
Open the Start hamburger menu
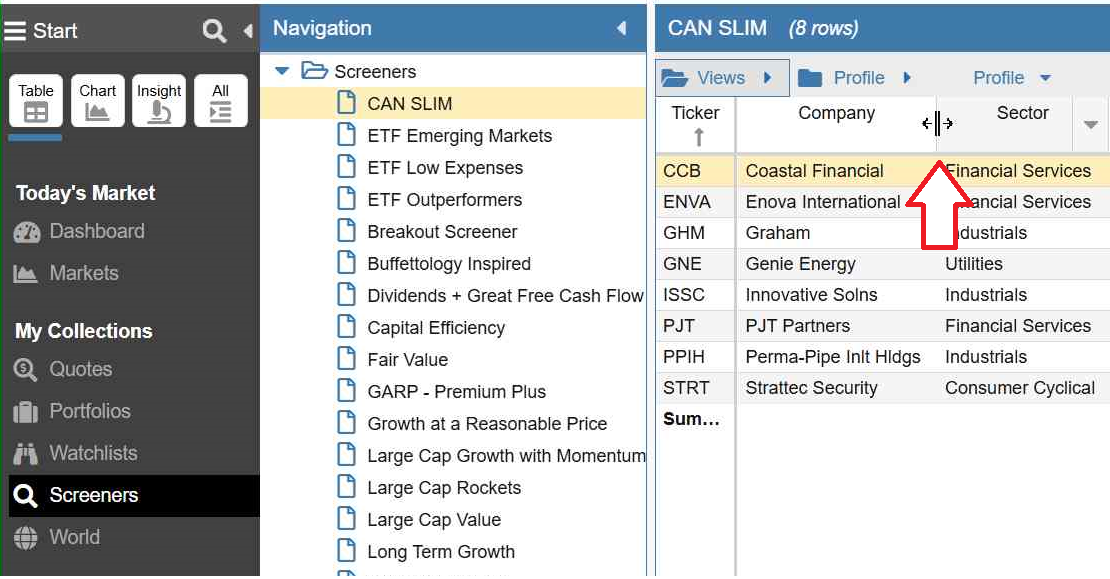[15, 31]
